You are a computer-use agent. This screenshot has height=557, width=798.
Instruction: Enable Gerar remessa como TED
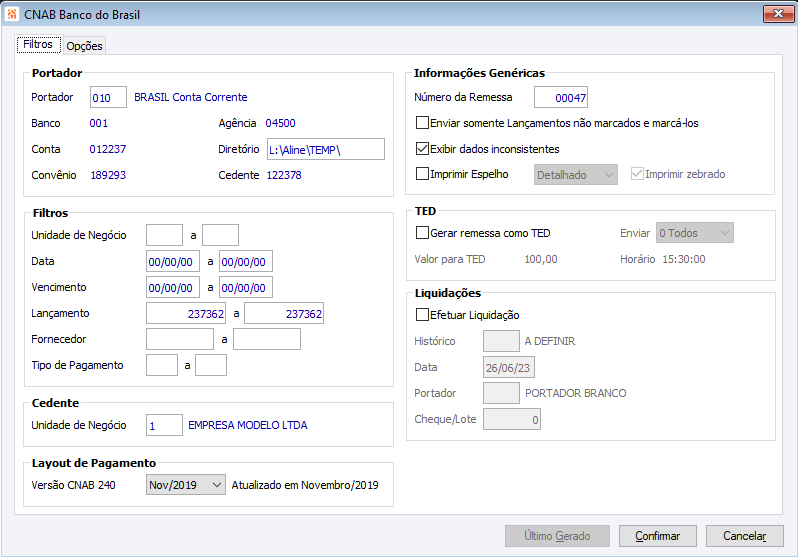point(422,233)
